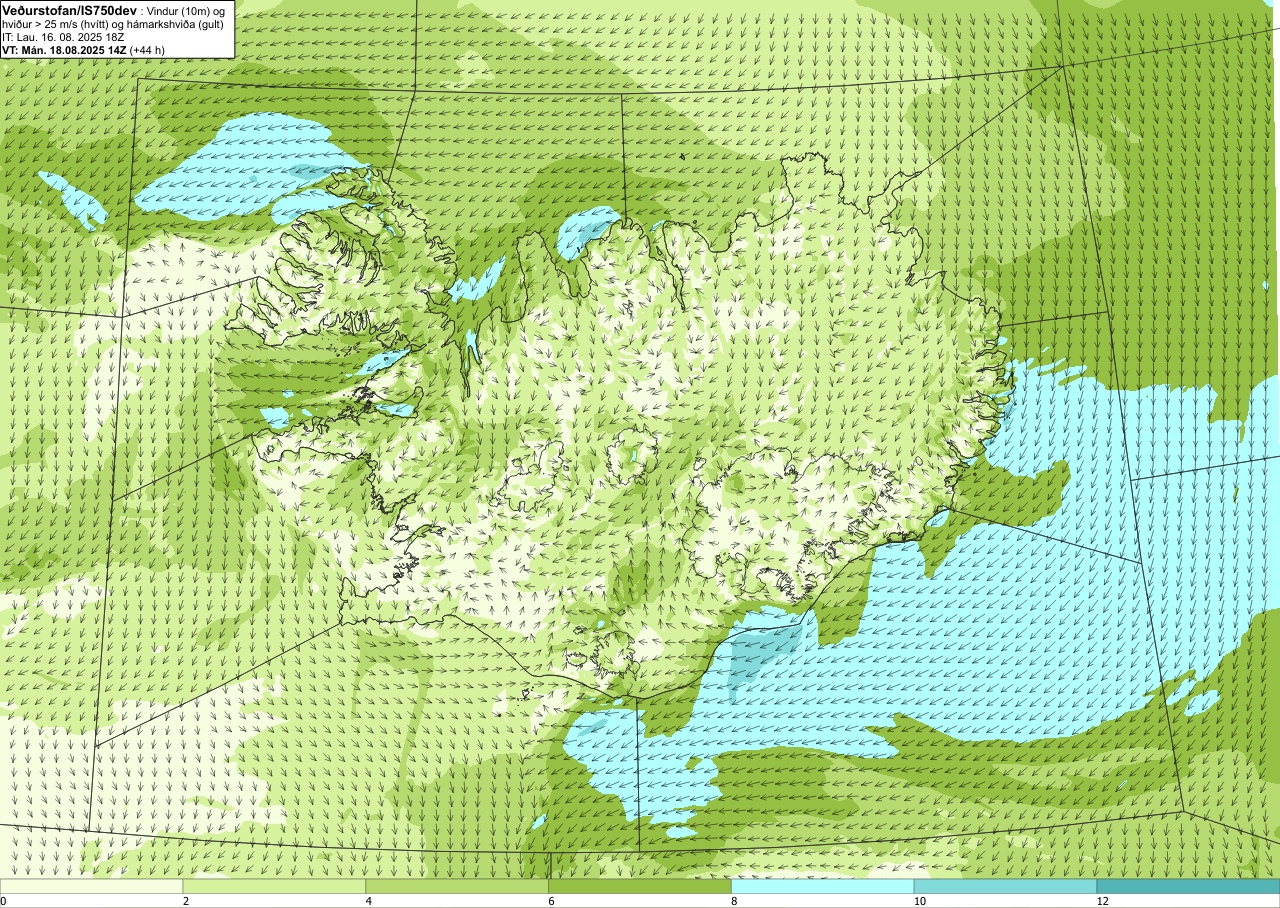Viewport: 1280px width, 908px height.
Task: Select the 10–12 m/s turquoise legend swatch
Action: (1005, 886)
